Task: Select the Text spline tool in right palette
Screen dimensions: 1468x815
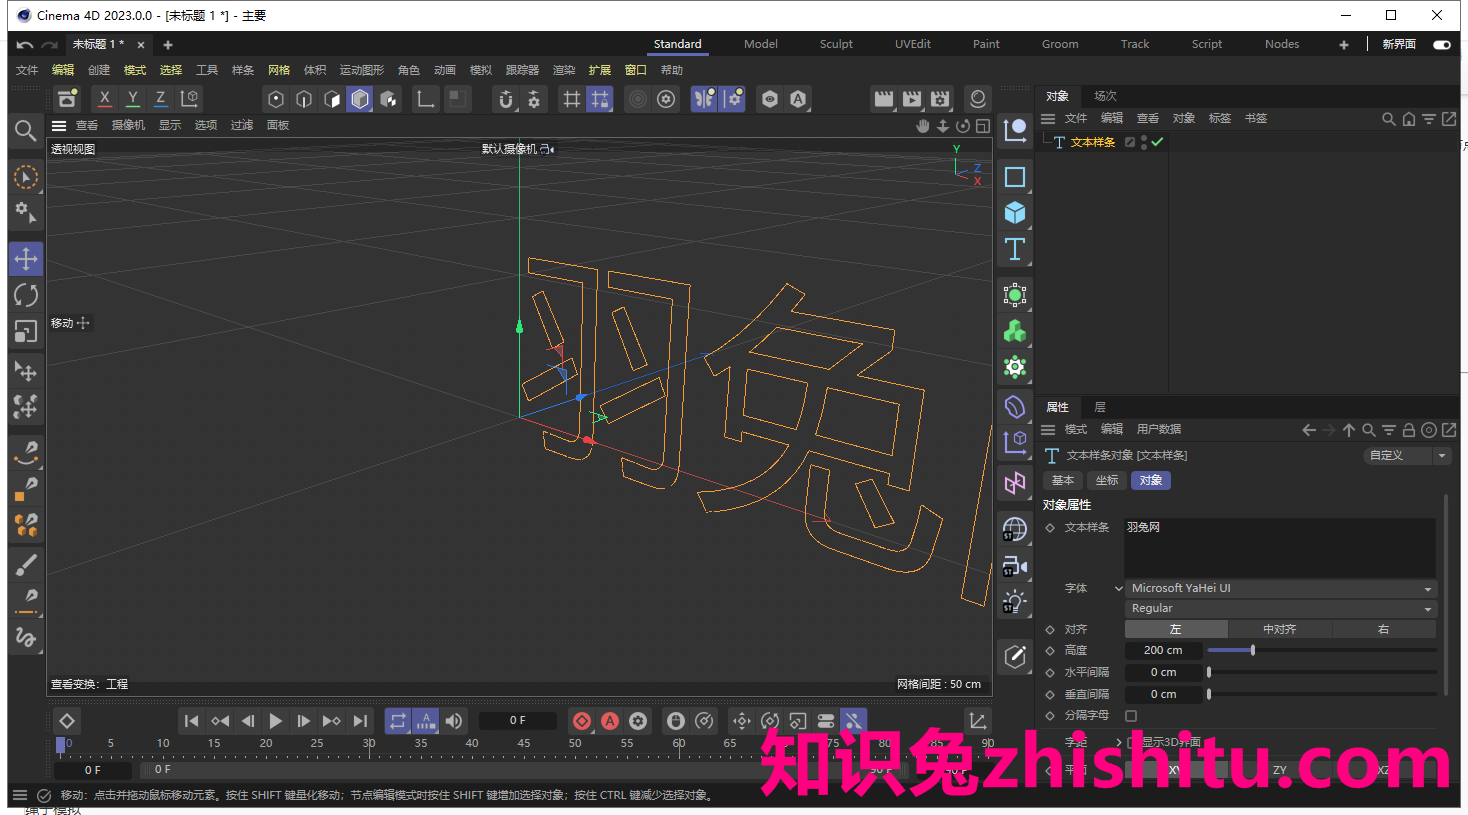Action: tap(1014, 250)
